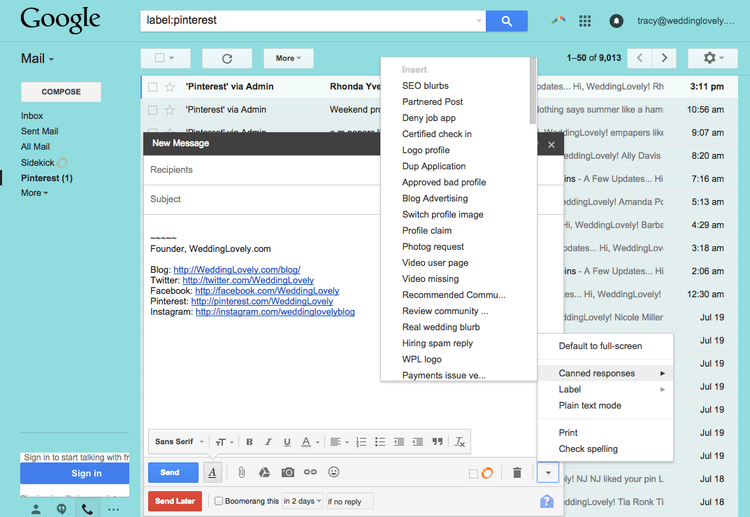Insert a bulleted list
Viewport: 750px width, 517px height.
[380, 442]
